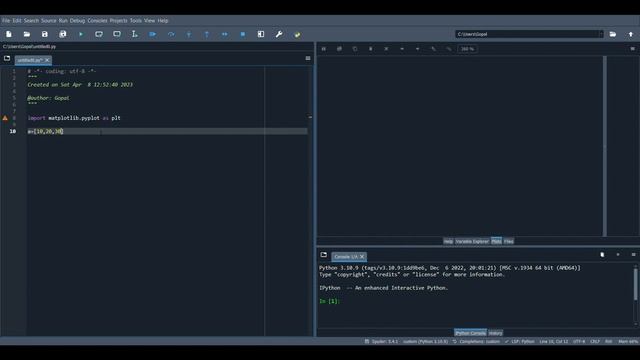Browse console tabs icon beside Console 1/A
This screenshot has width=640, height=360.
tap(324, 255)
